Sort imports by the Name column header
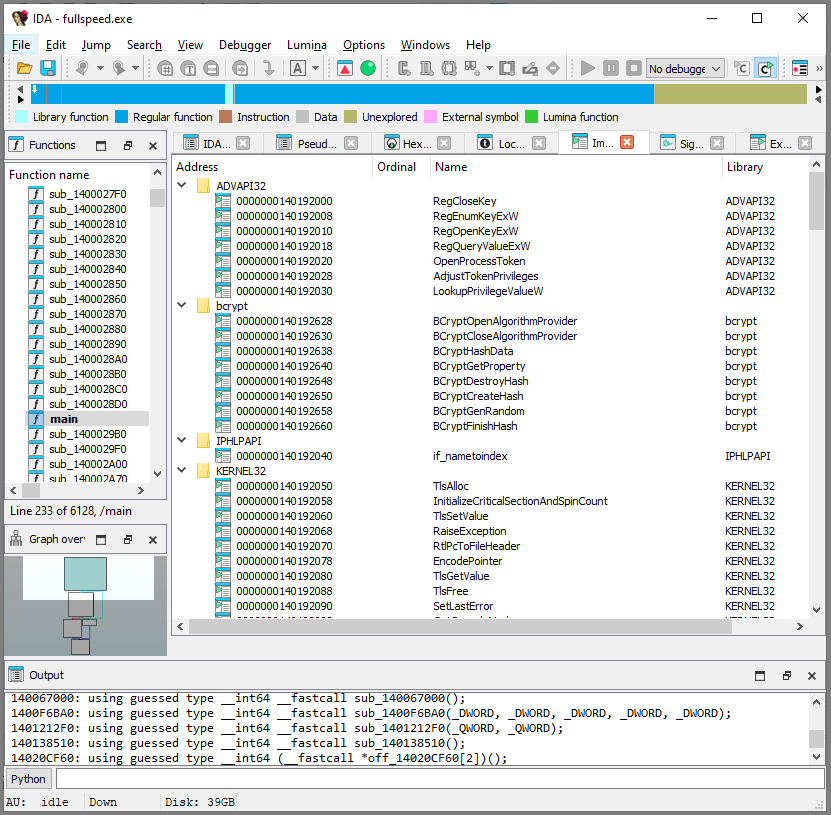The height and width of the screenshot is (815, 831). (x=452, y=167)
